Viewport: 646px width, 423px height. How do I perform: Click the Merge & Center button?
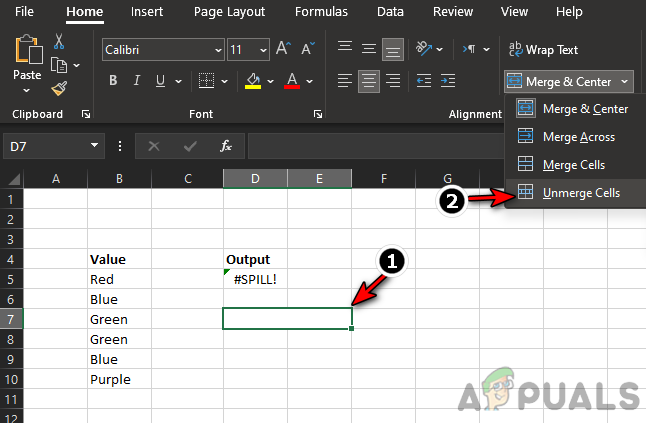point(562,81)
